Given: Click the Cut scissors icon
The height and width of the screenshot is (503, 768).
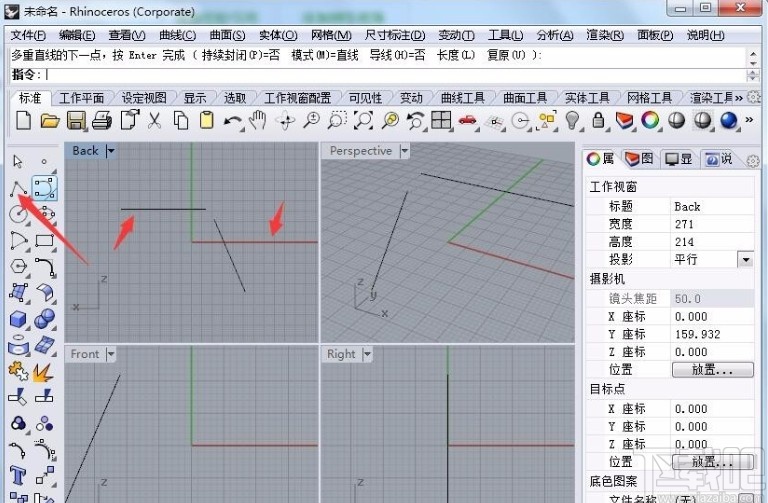Looking at the screenshot, I should (x=155, y=120).
